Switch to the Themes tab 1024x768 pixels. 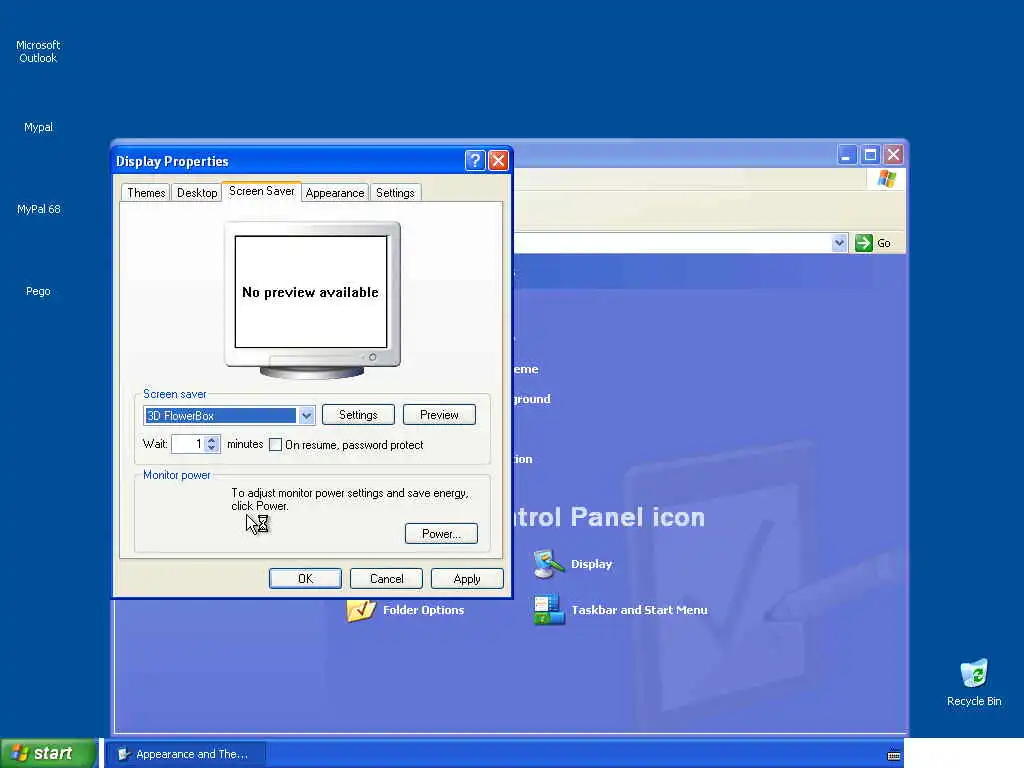tap(146, 193)
